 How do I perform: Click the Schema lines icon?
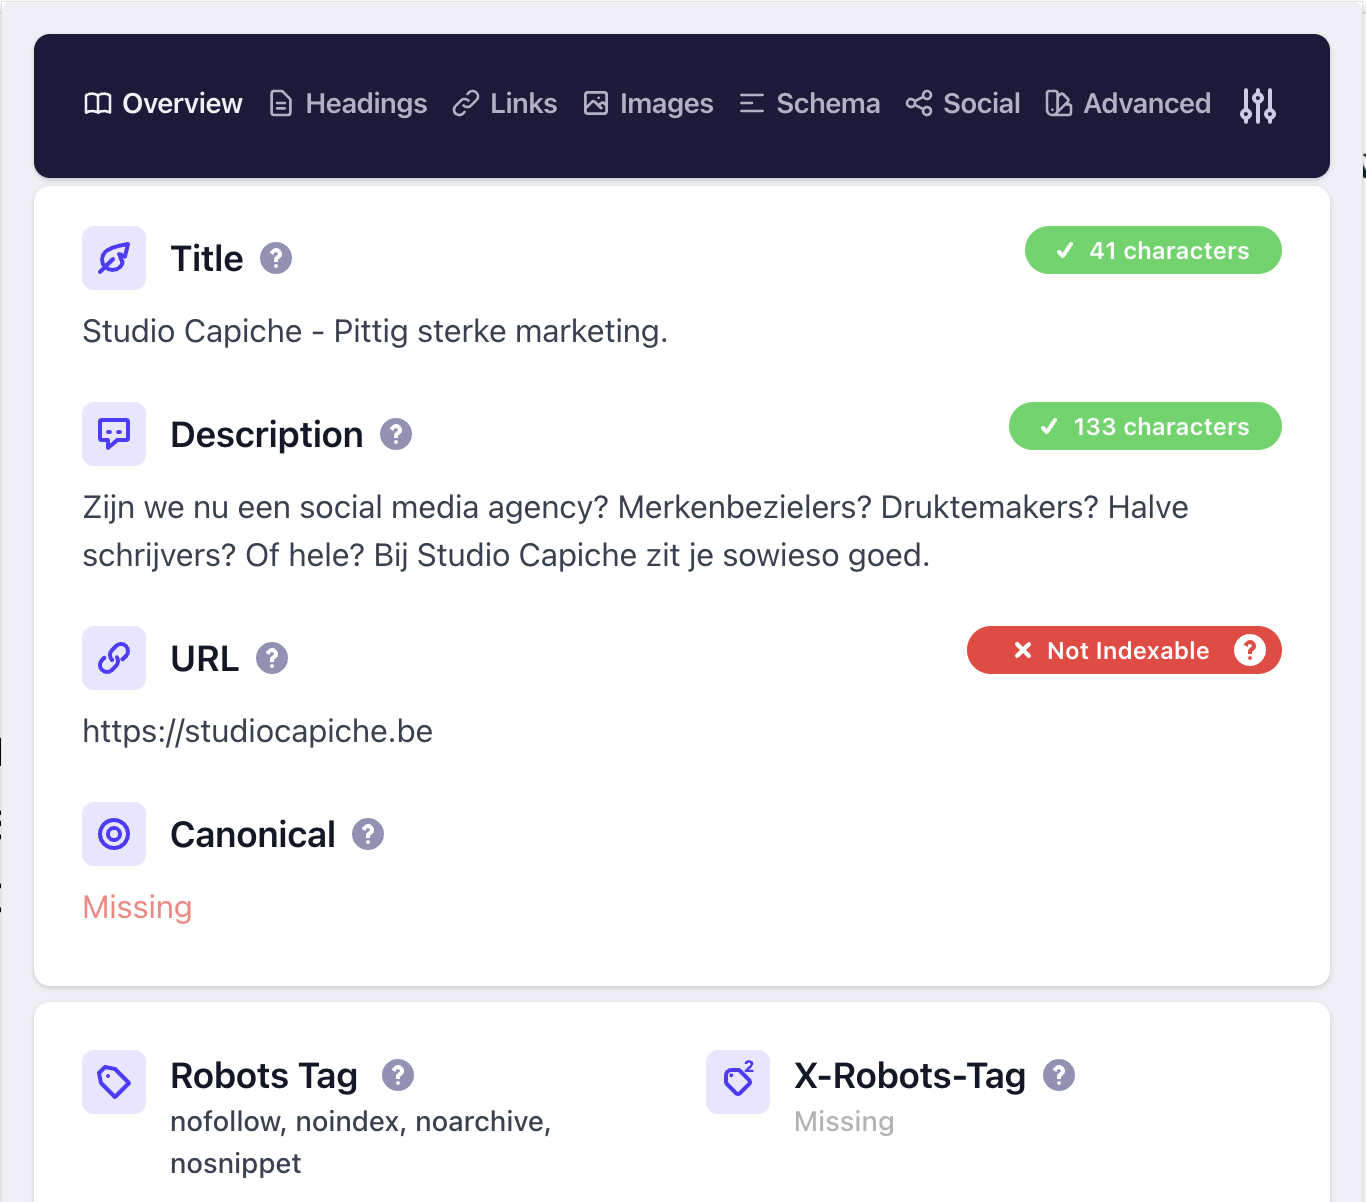752,104
